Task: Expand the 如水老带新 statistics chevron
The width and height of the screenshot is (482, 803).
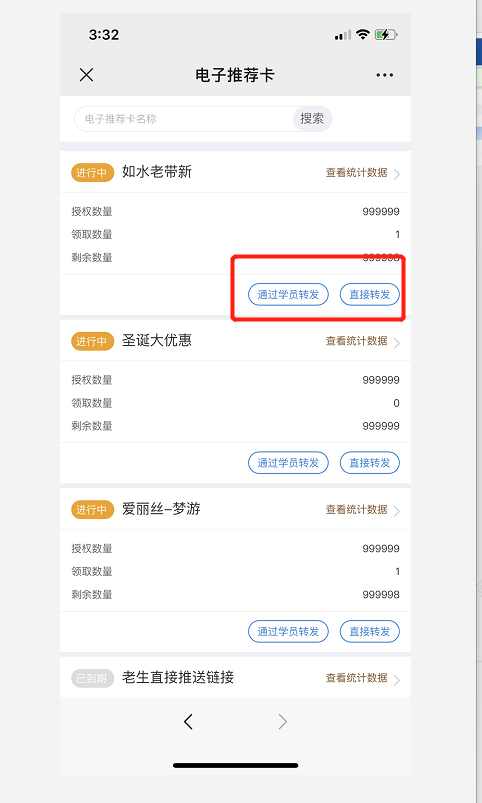Action: click(397, 174)
